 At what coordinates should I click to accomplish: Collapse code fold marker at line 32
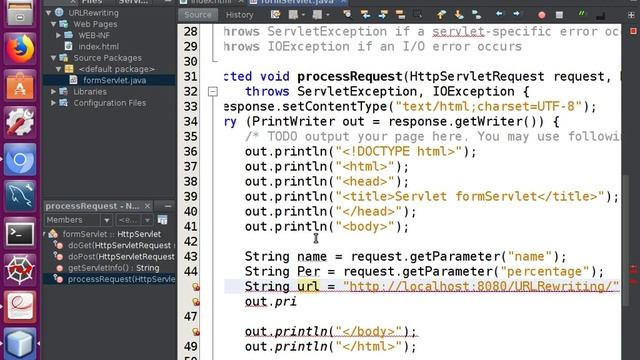click(x=213, y=92)
